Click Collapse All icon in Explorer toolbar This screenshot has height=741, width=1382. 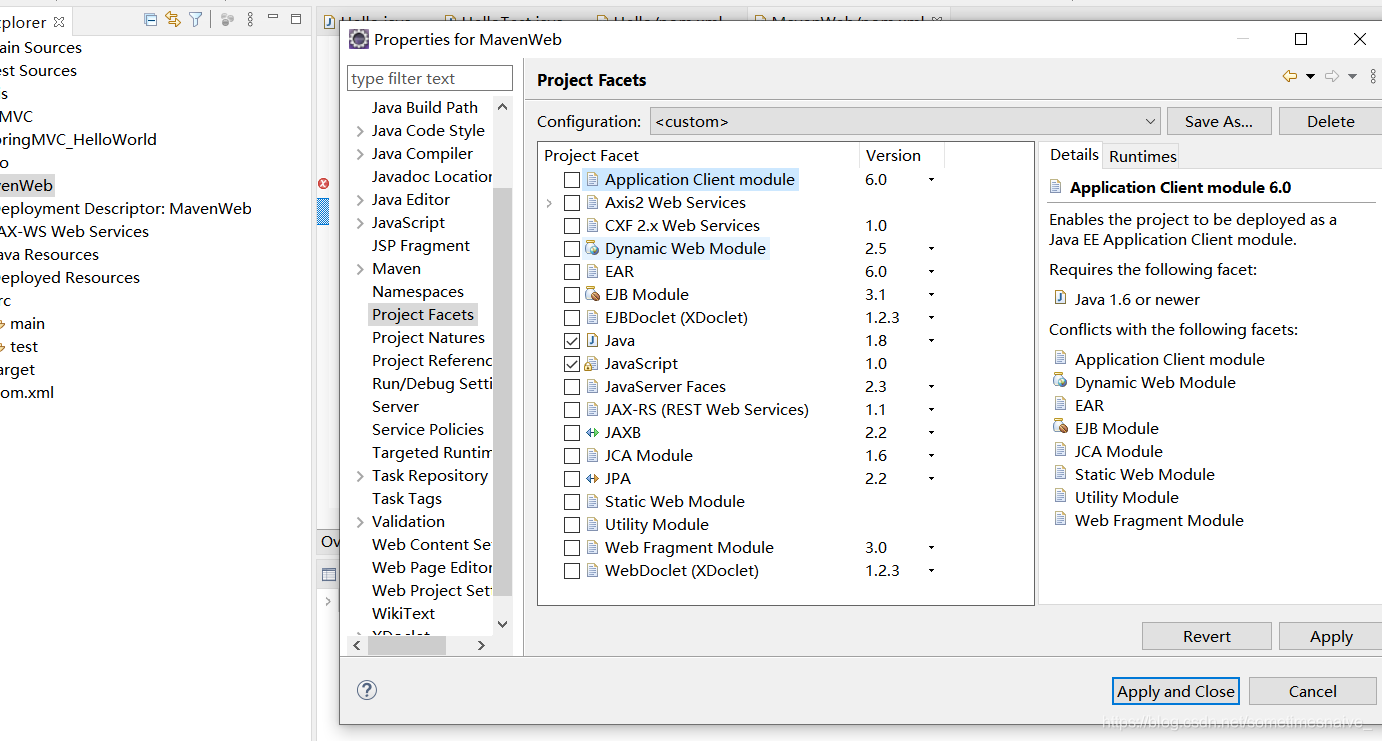click(x=151, y=19)
